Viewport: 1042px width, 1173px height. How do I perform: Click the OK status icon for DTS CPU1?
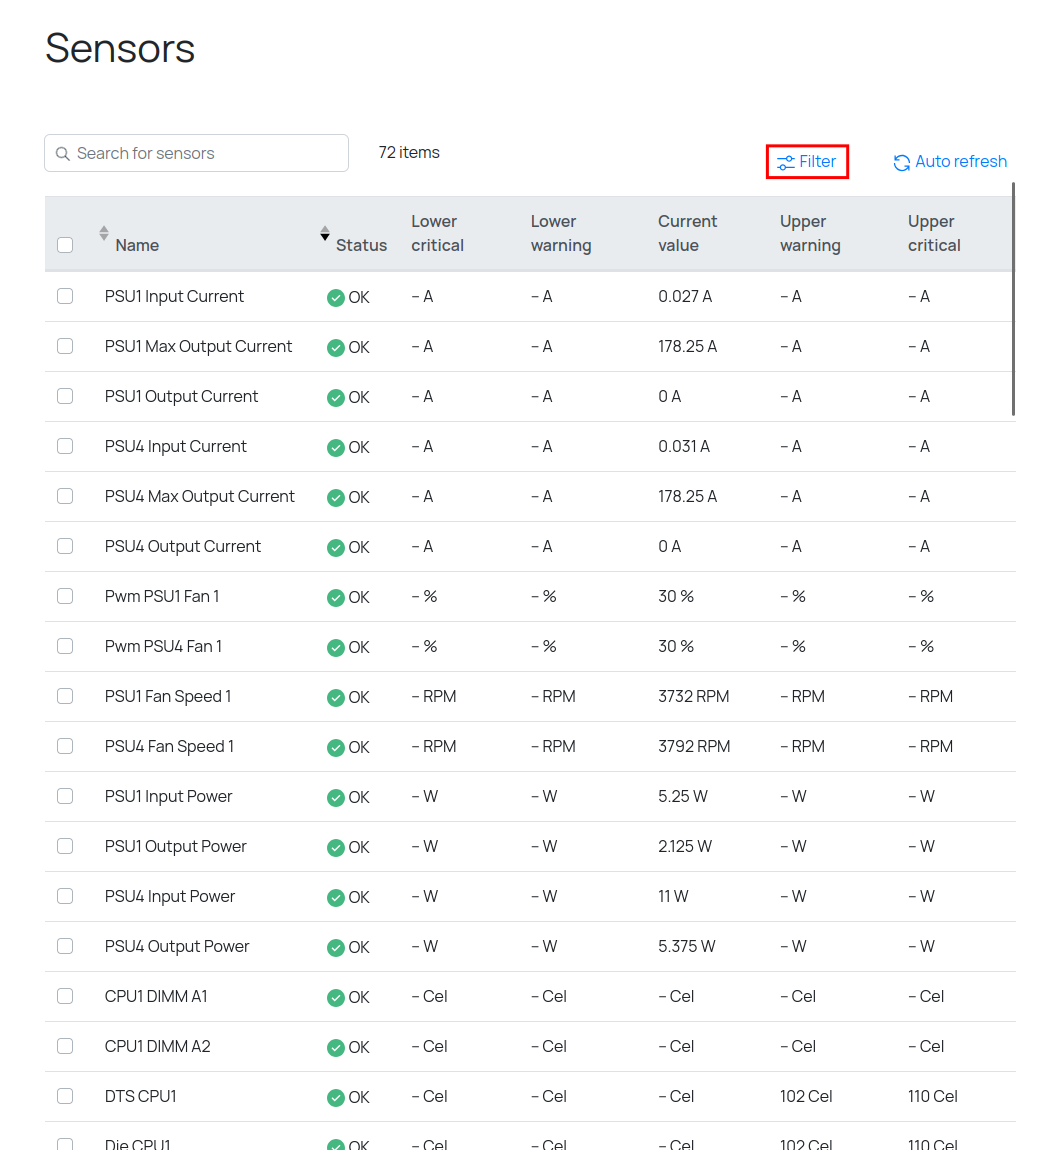[x=336, y=1097]
